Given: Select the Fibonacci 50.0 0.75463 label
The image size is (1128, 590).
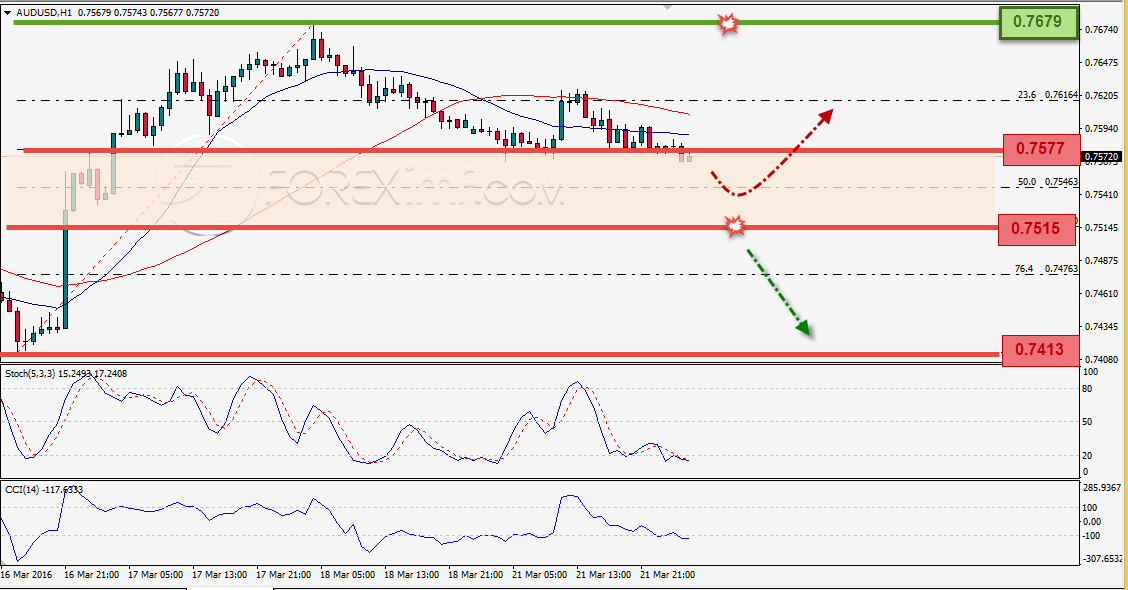Looking at the screenshot, I should (x=1047, y=182).
